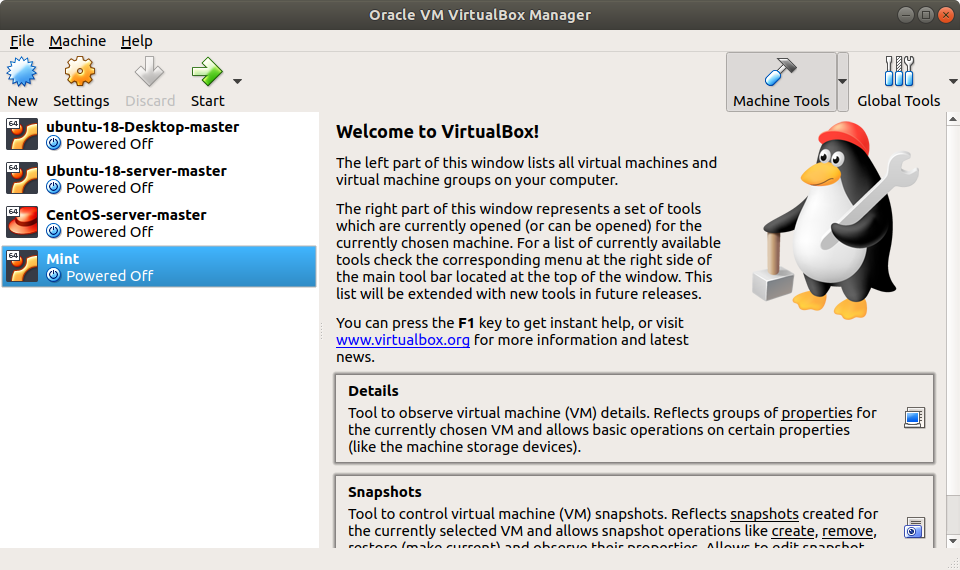This screenshot has height=570, width=960.
Task: Click the create link in Snapshots
Action: click(x=793, y=531)
